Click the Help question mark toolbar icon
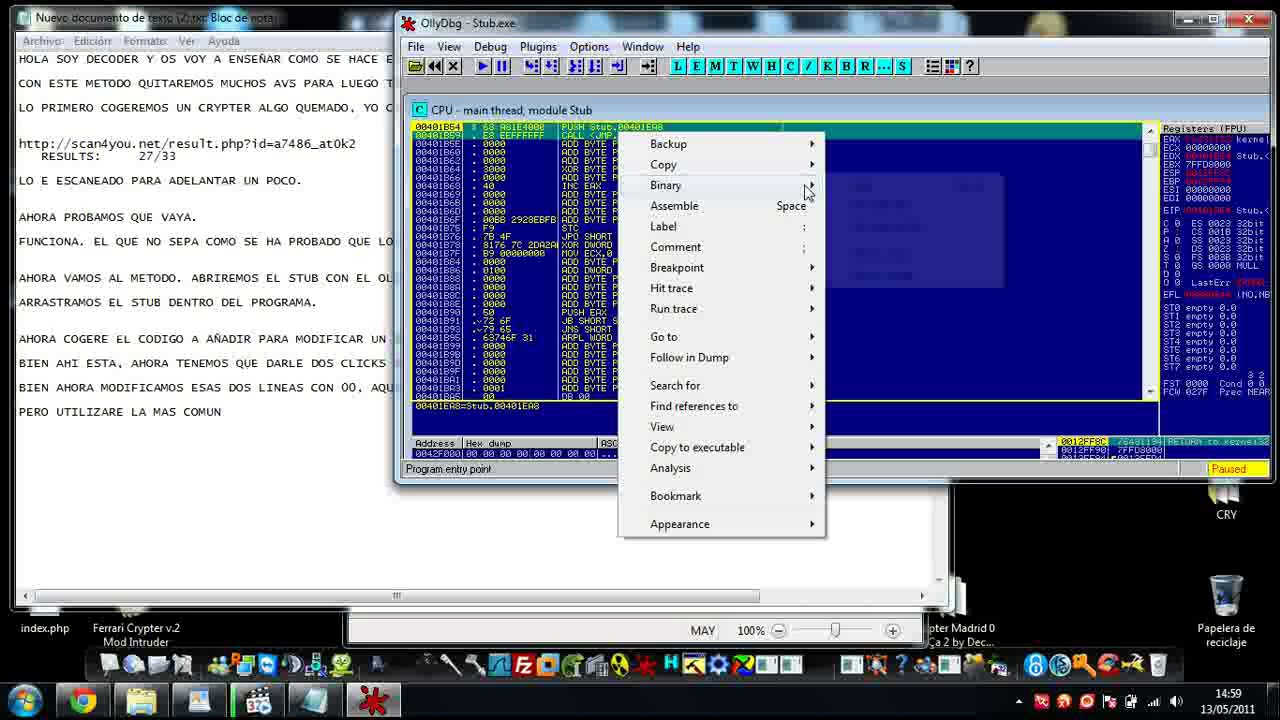 (970, 66)
